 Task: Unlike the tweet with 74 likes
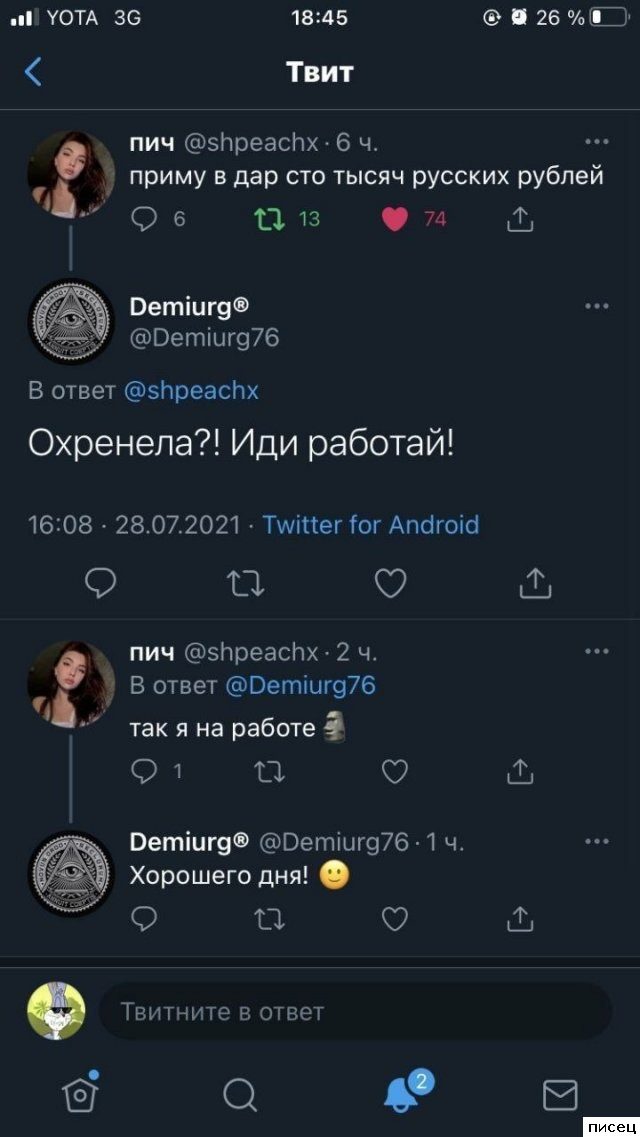(396, 219)
